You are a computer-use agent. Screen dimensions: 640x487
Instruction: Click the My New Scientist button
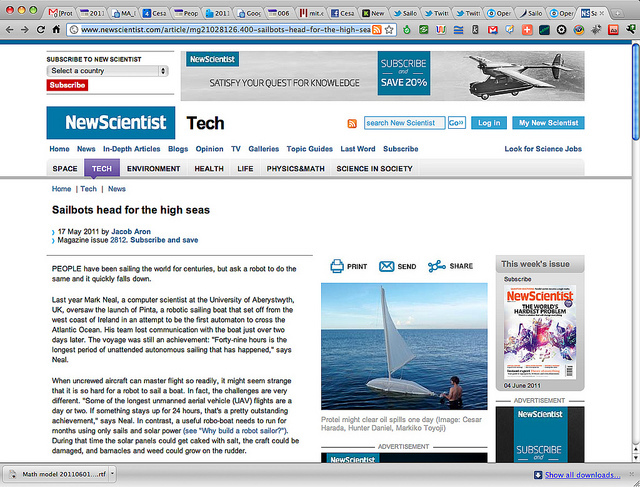tap(548, 123)
